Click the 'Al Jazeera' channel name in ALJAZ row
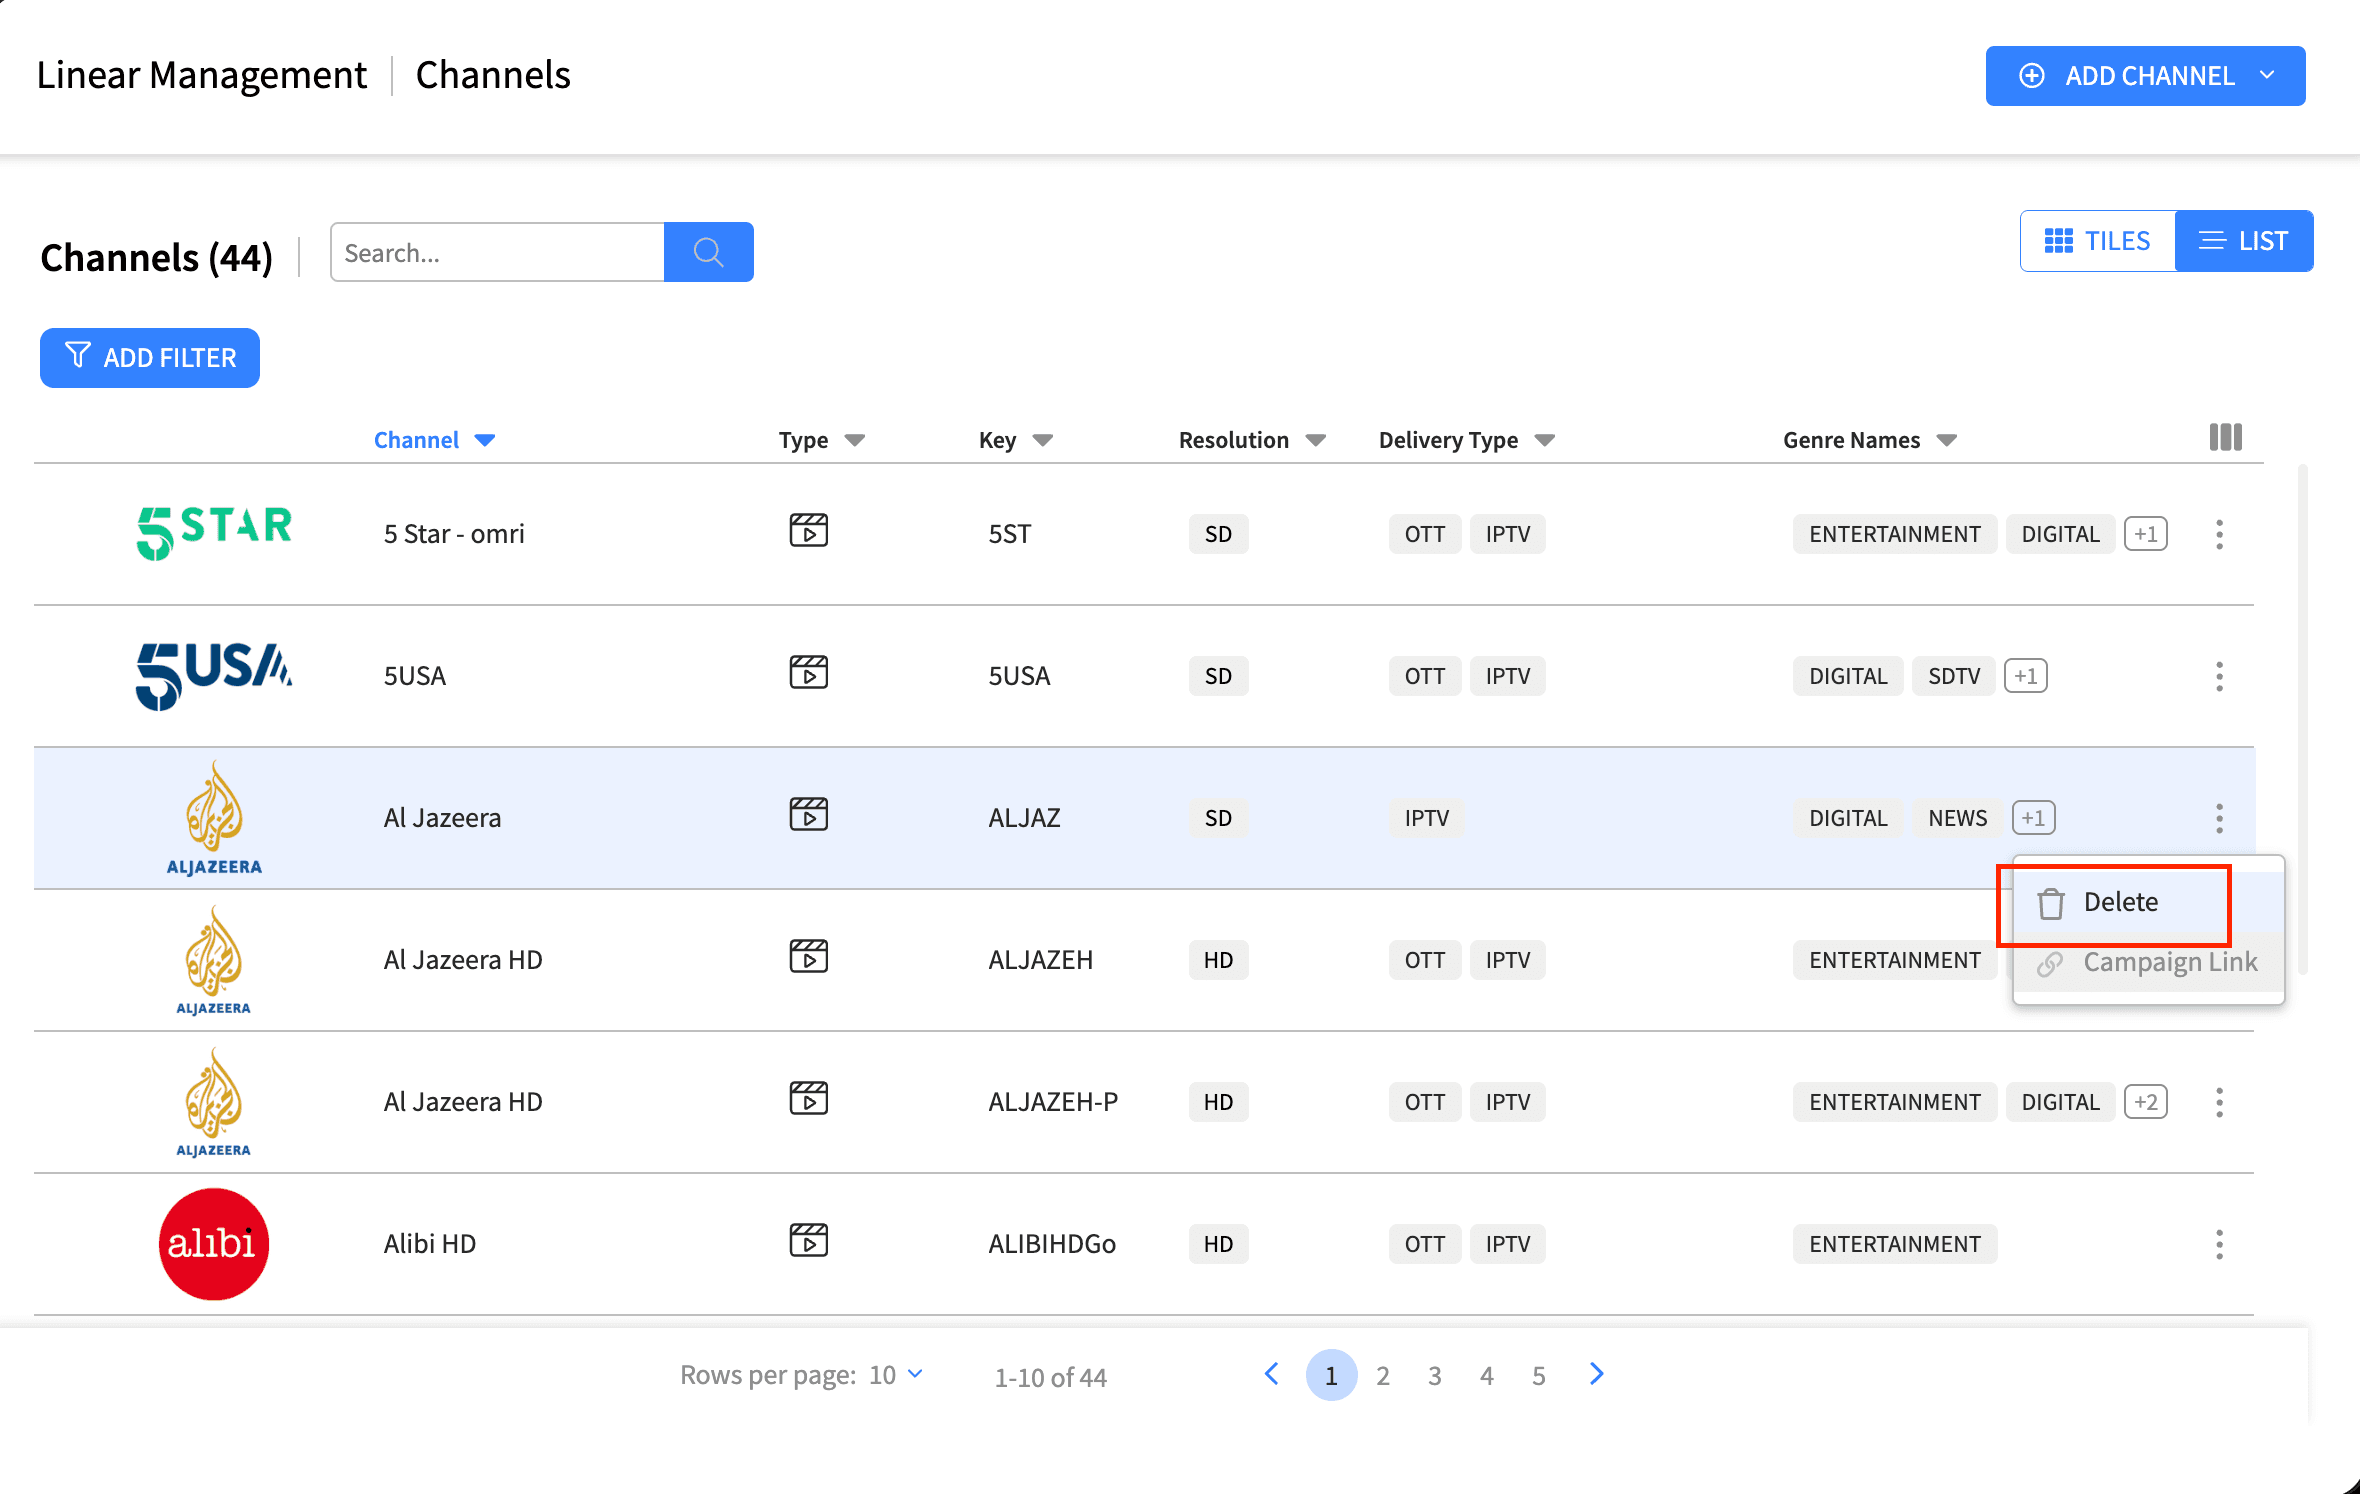The height and width of the screenshot is (1494, 2360). (442, 818)
